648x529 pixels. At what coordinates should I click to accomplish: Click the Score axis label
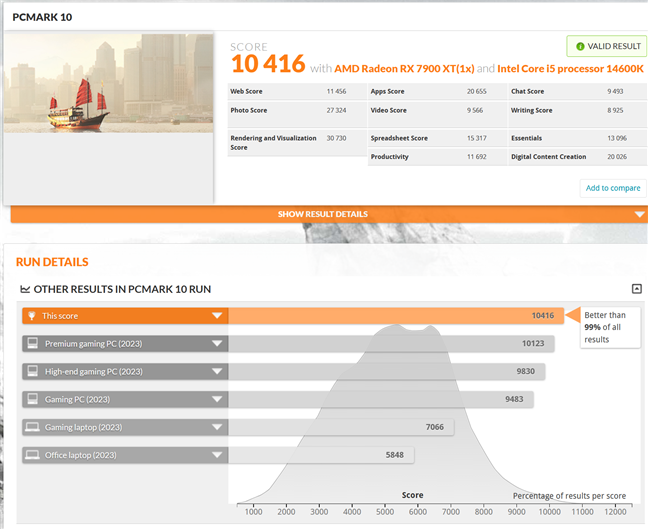coord(412,495)
